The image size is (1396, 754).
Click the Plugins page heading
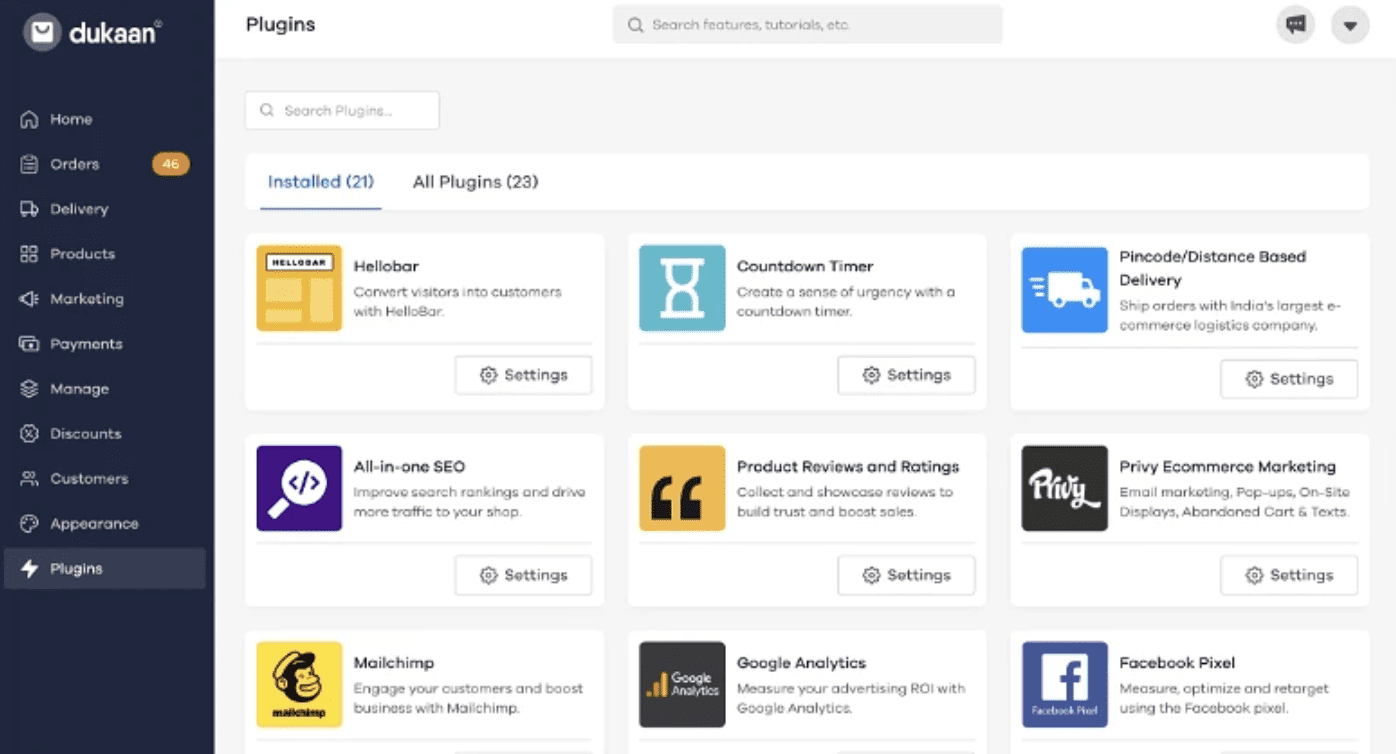click(x=280, y=24)
